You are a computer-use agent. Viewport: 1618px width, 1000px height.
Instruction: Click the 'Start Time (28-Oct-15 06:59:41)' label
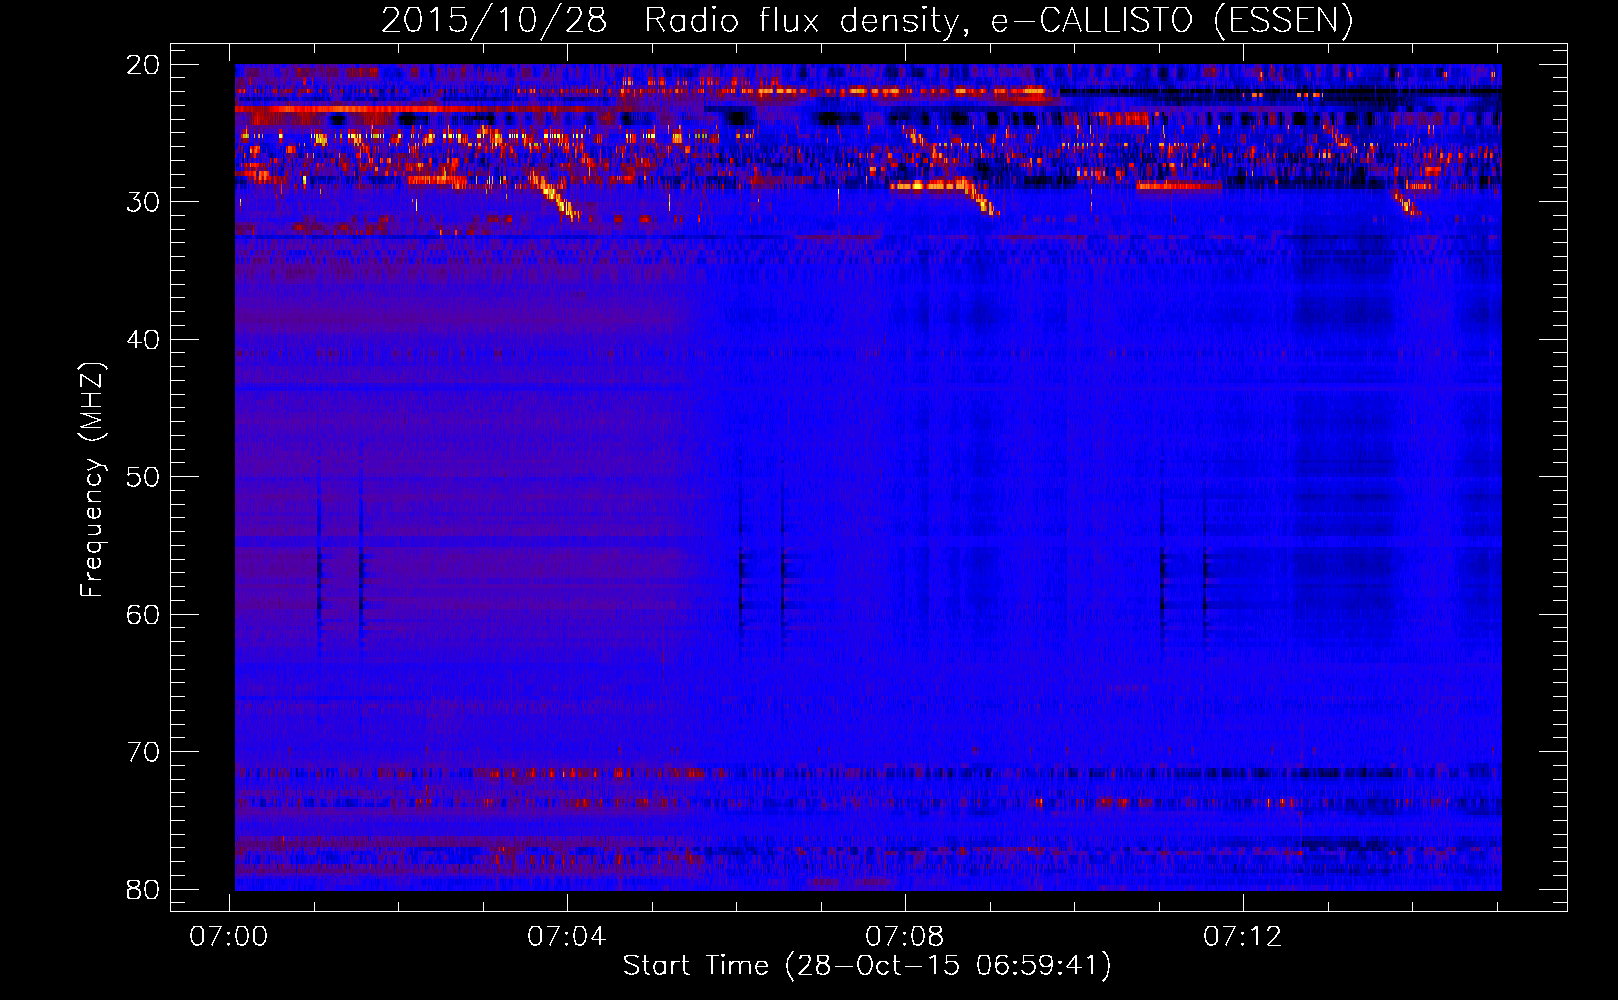click(867, 966)
